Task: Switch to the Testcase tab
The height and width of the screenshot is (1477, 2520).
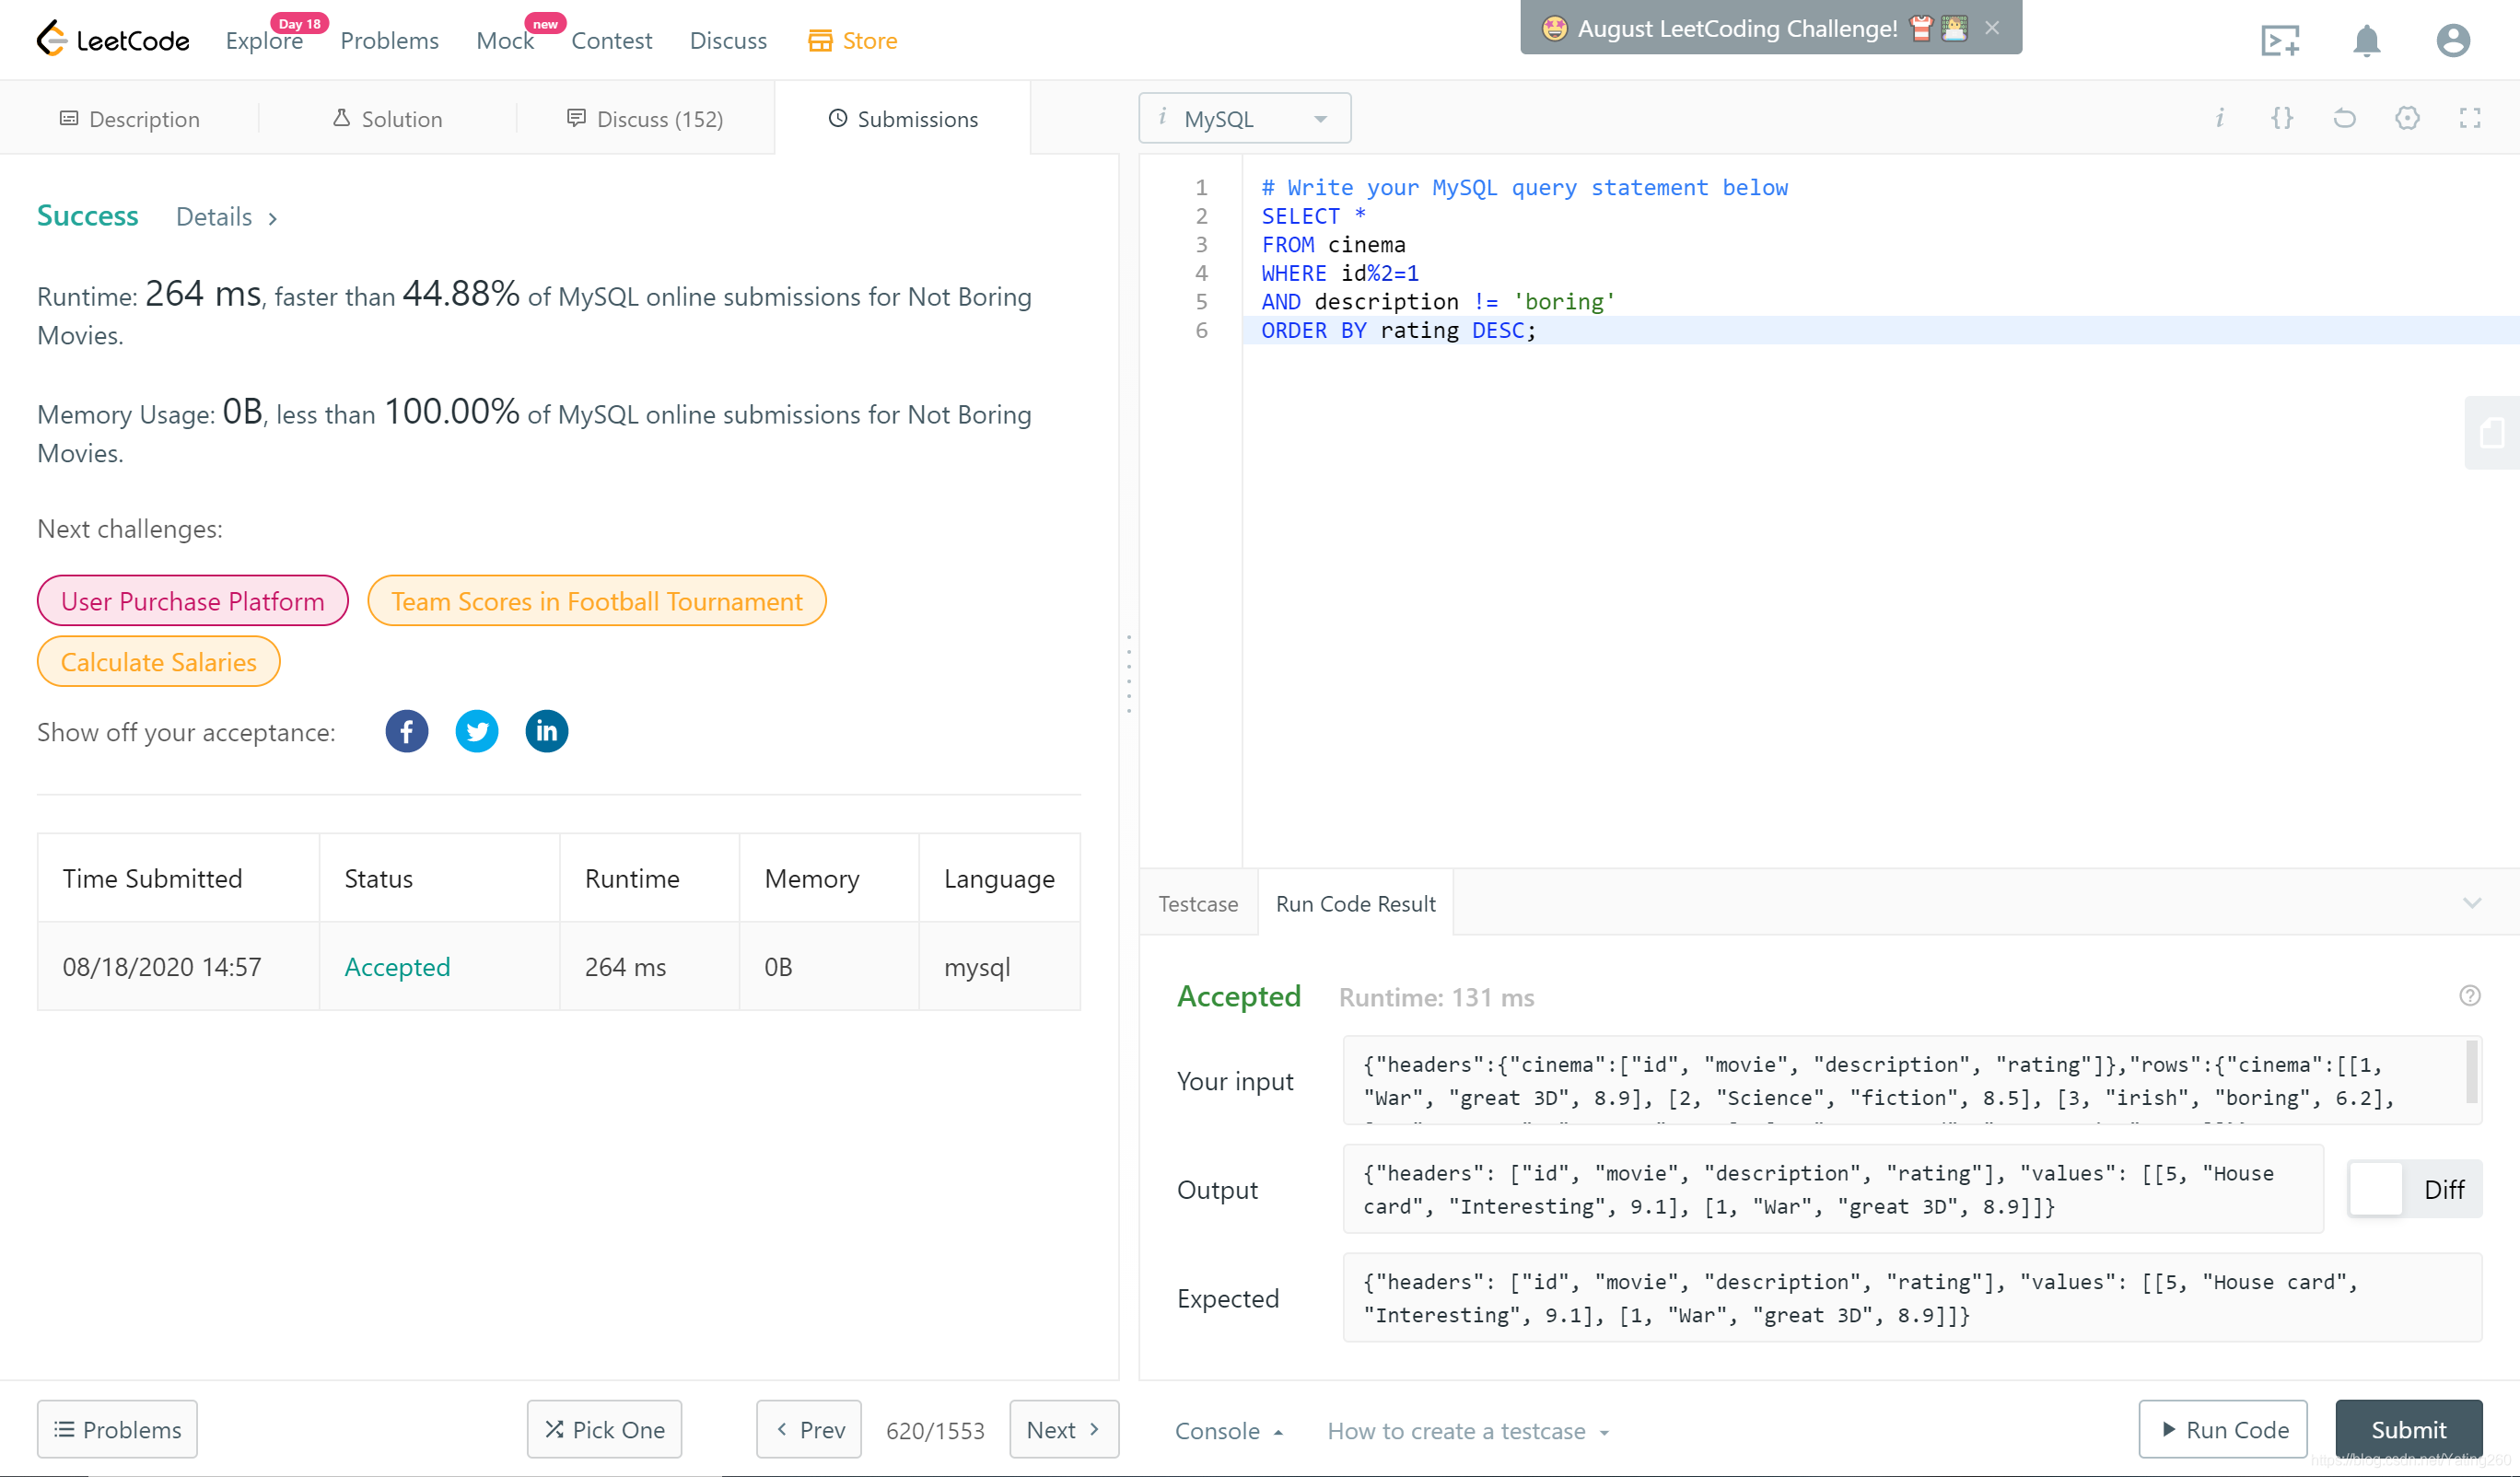Action: pos(1197,903)
